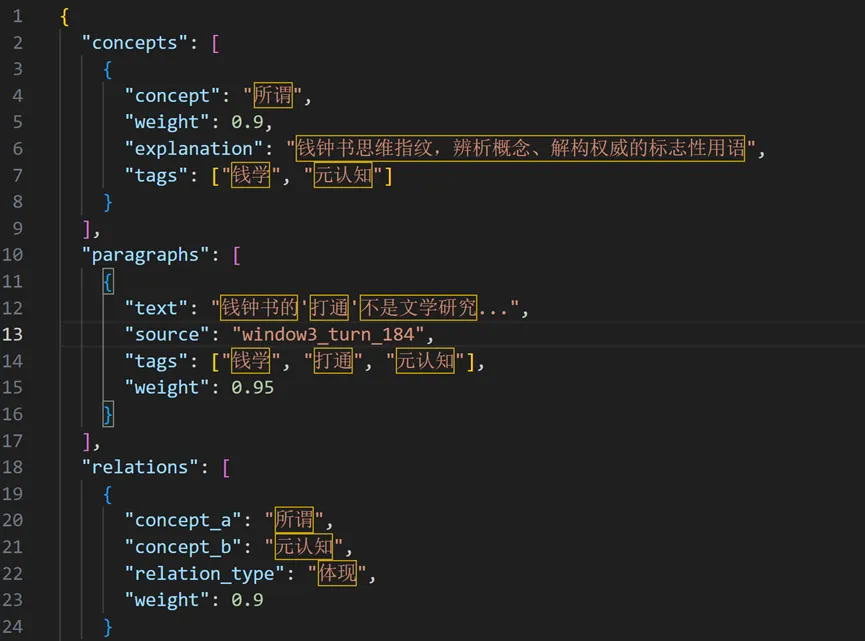Click the "window3_turn_184" string value
Screen dimensions: 865x641
click(x=328, y=335)
